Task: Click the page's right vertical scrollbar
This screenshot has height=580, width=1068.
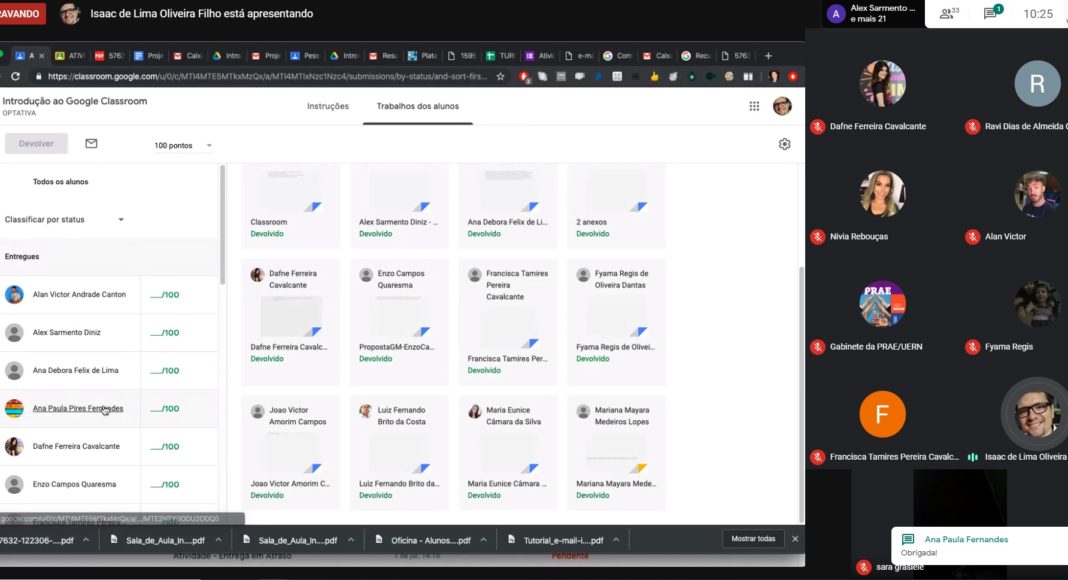Action: coord(801,393)
